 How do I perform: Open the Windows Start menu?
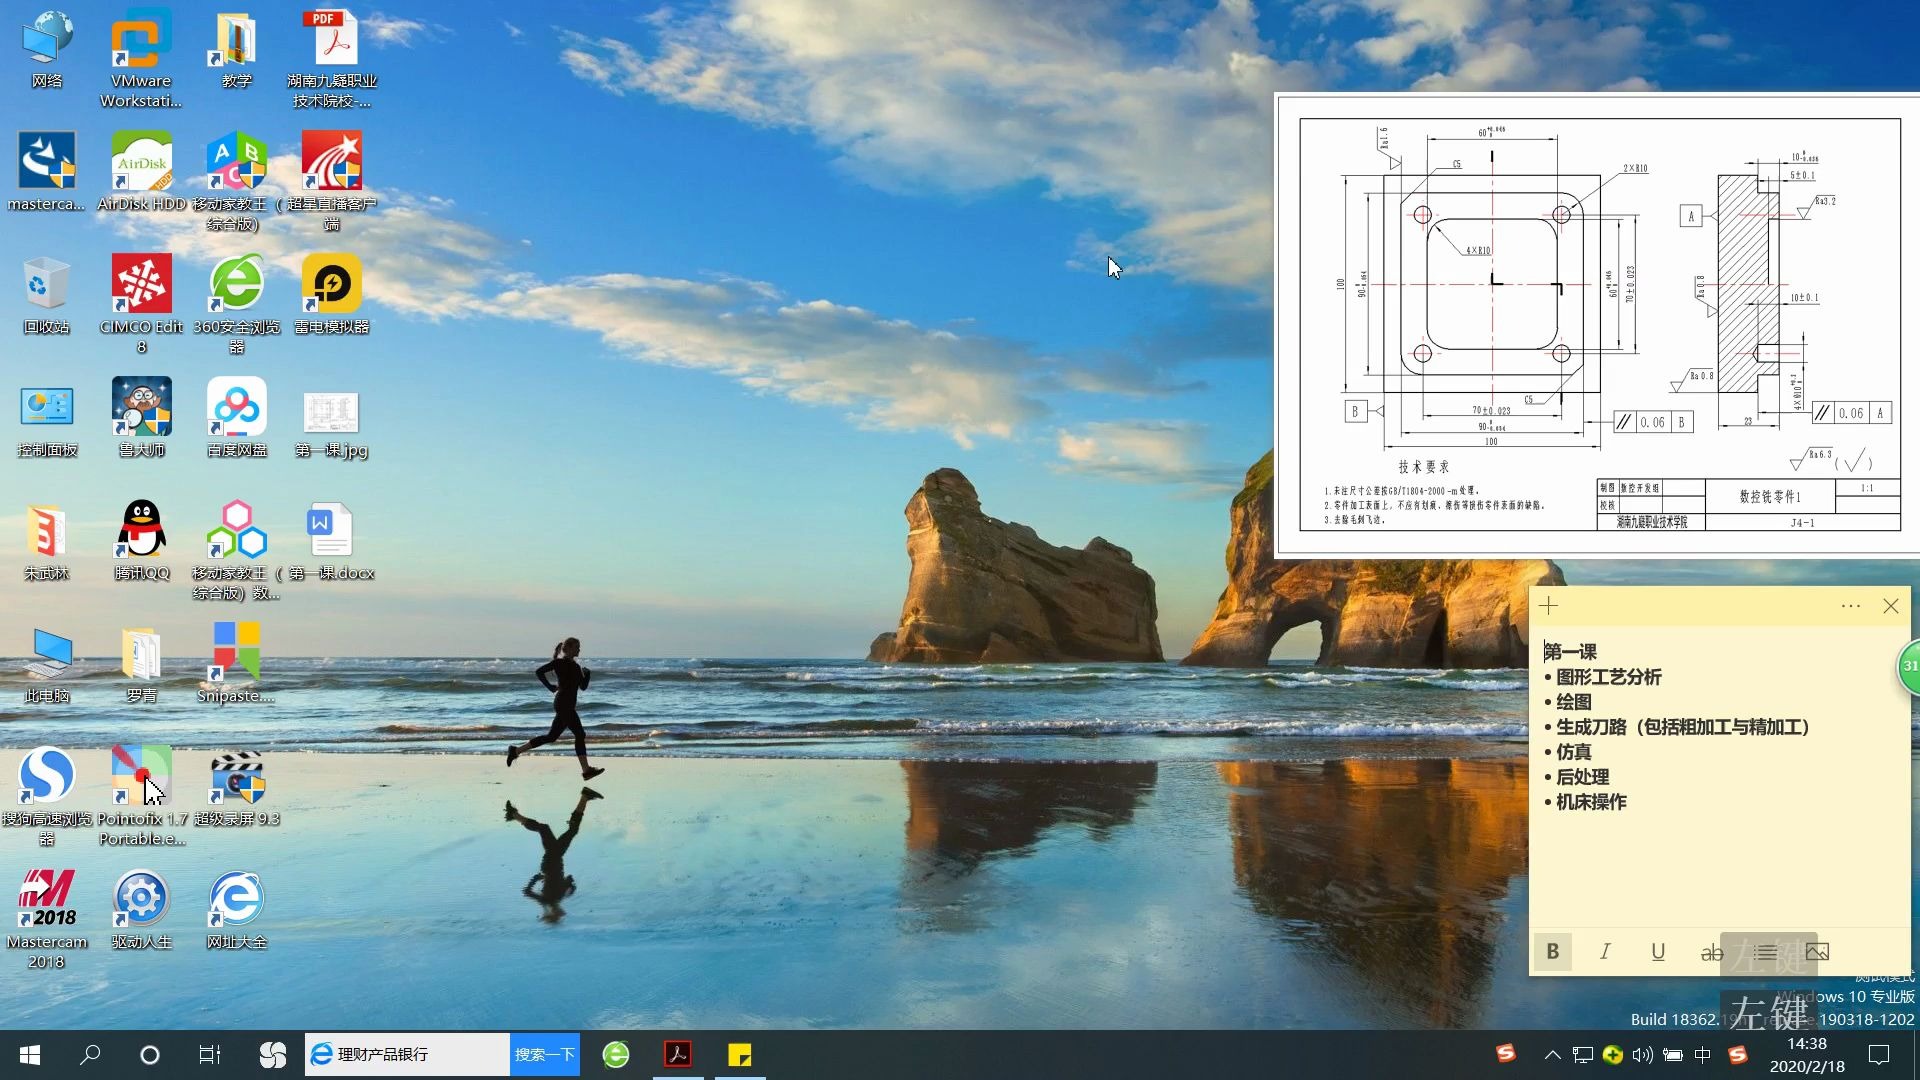(30, 1055)
